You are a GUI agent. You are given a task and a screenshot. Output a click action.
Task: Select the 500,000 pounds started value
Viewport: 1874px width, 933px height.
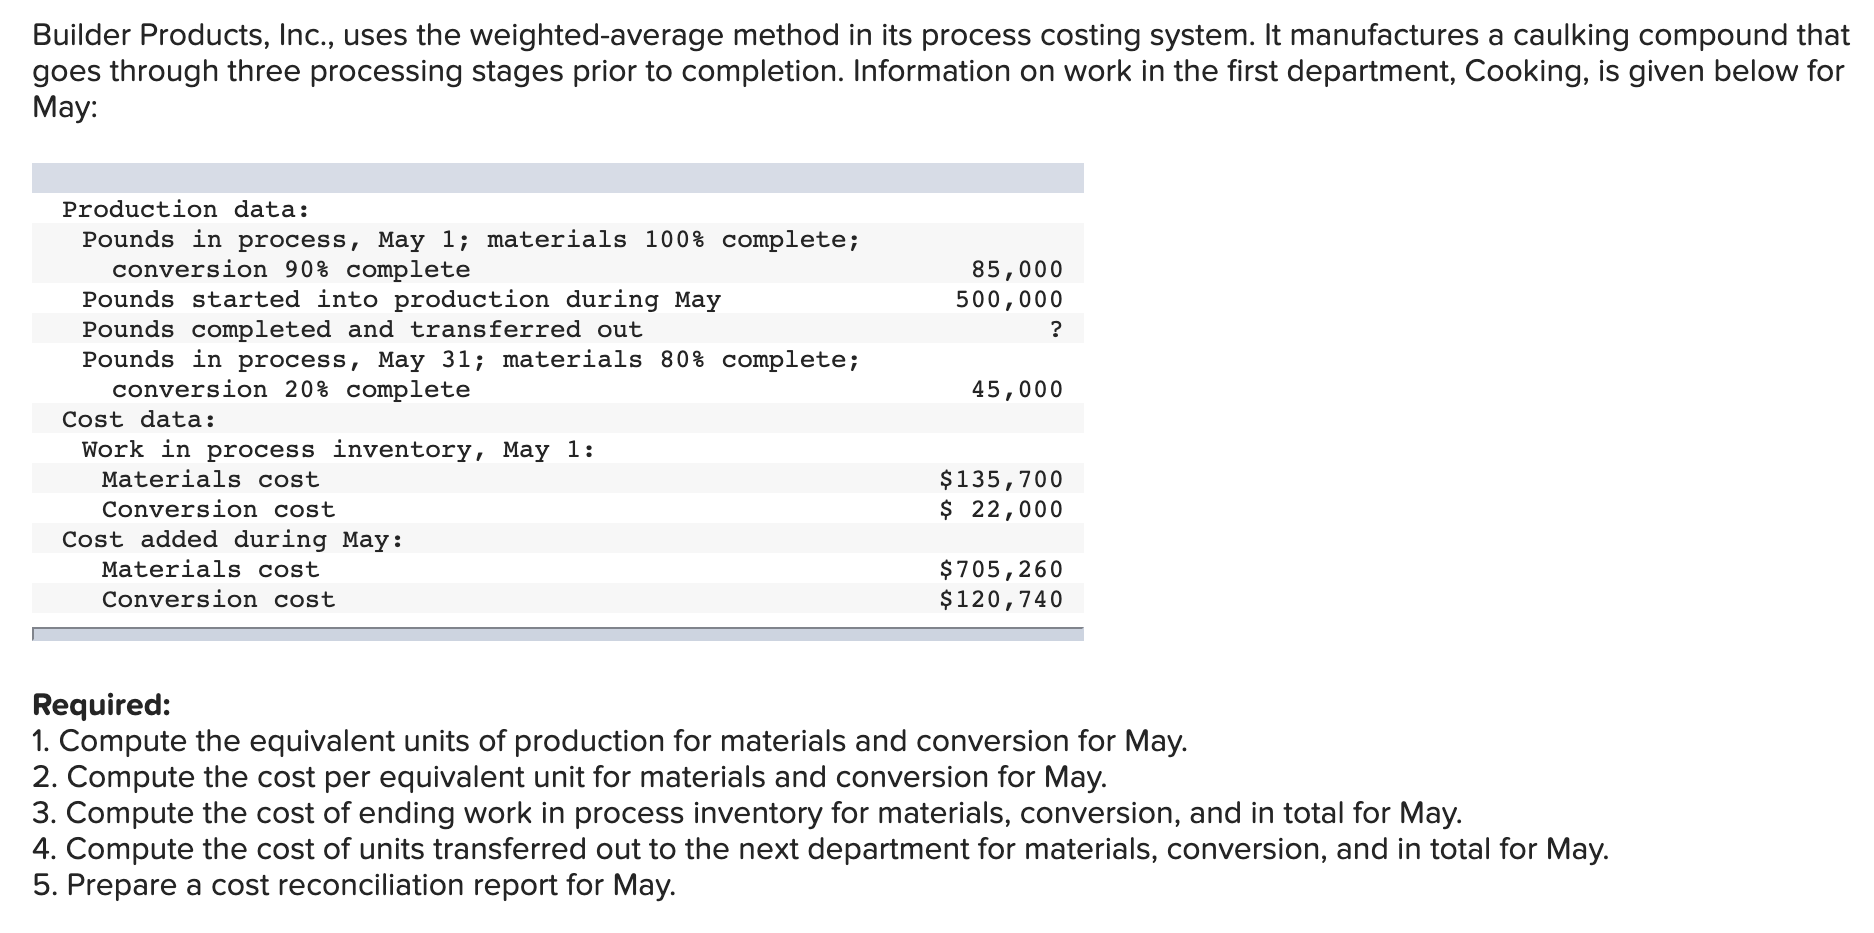(1009, 299)
